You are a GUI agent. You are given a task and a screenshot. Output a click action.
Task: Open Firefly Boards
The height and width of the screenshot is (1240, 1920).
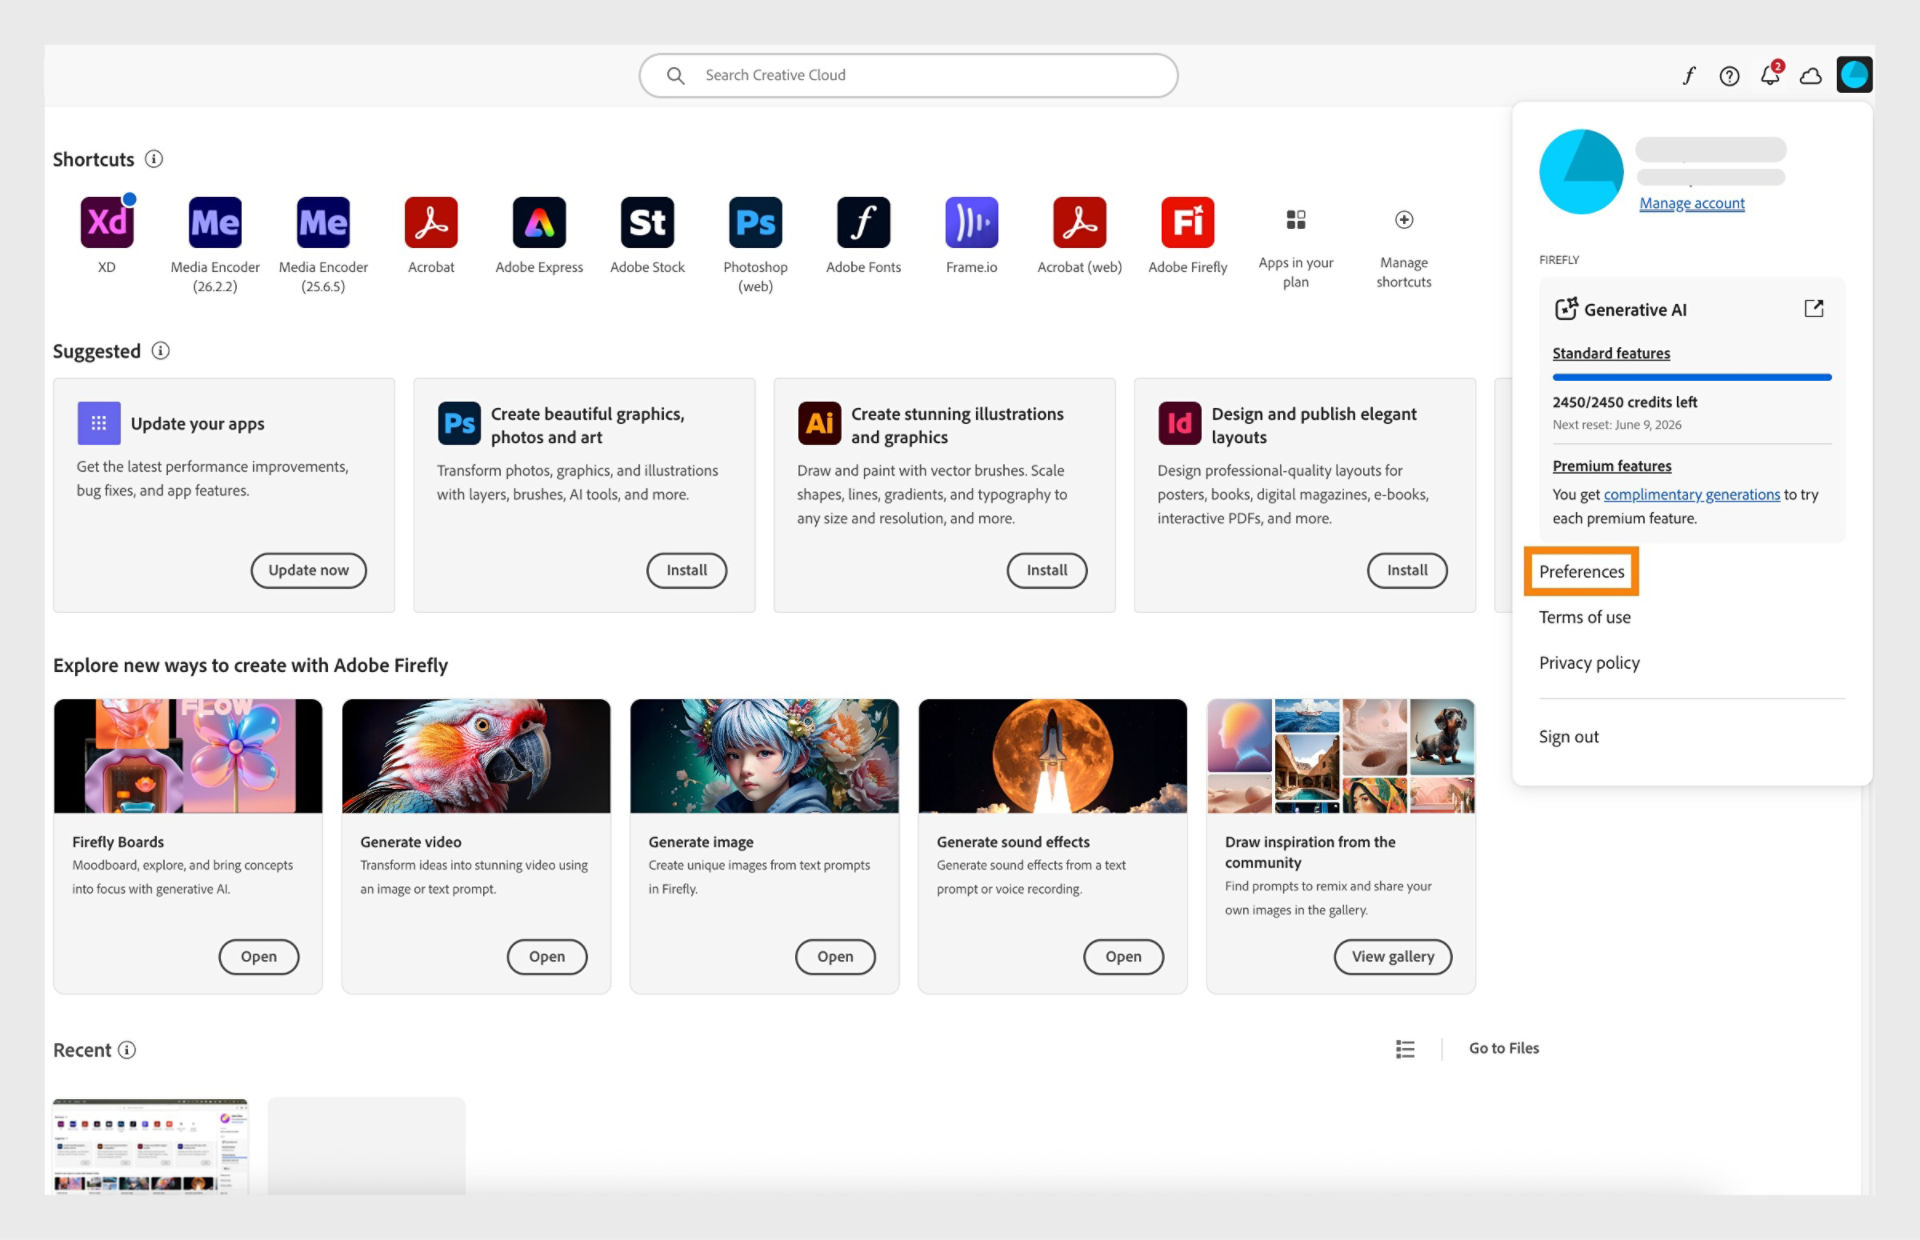(x=259, y=957)
